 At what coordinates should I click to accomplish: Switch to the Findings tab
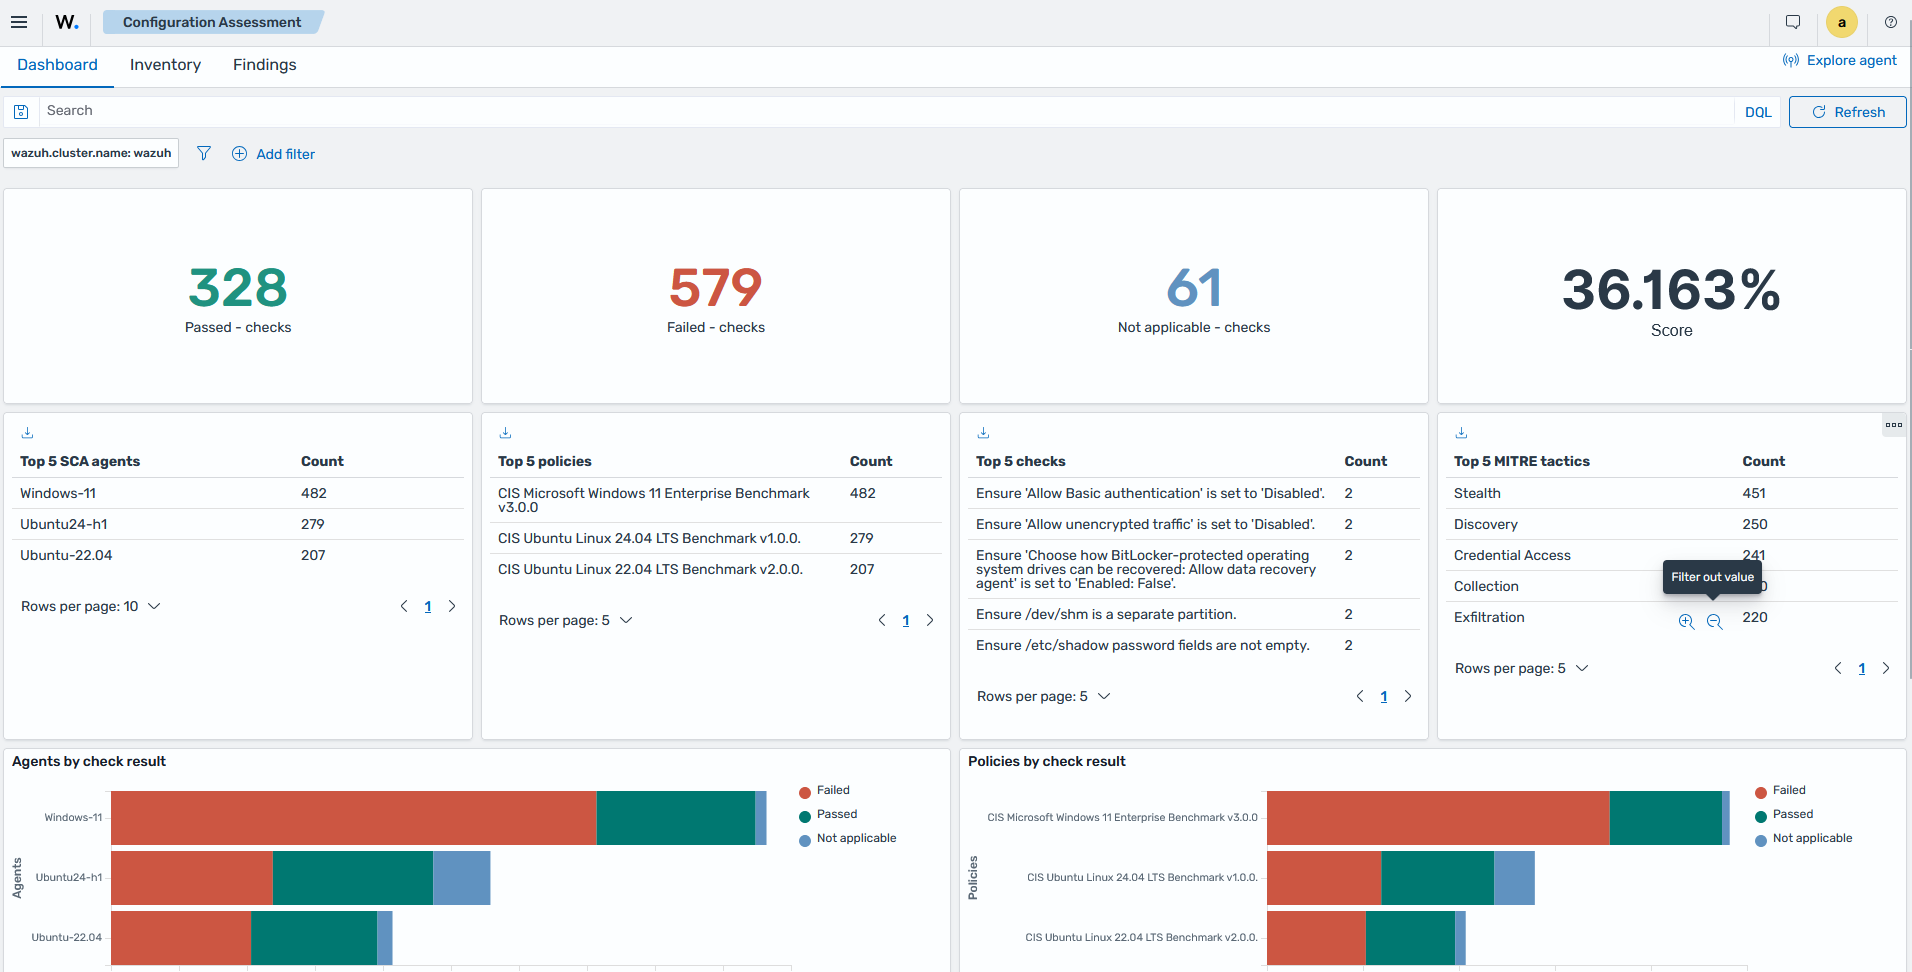[x=265, y=65]
